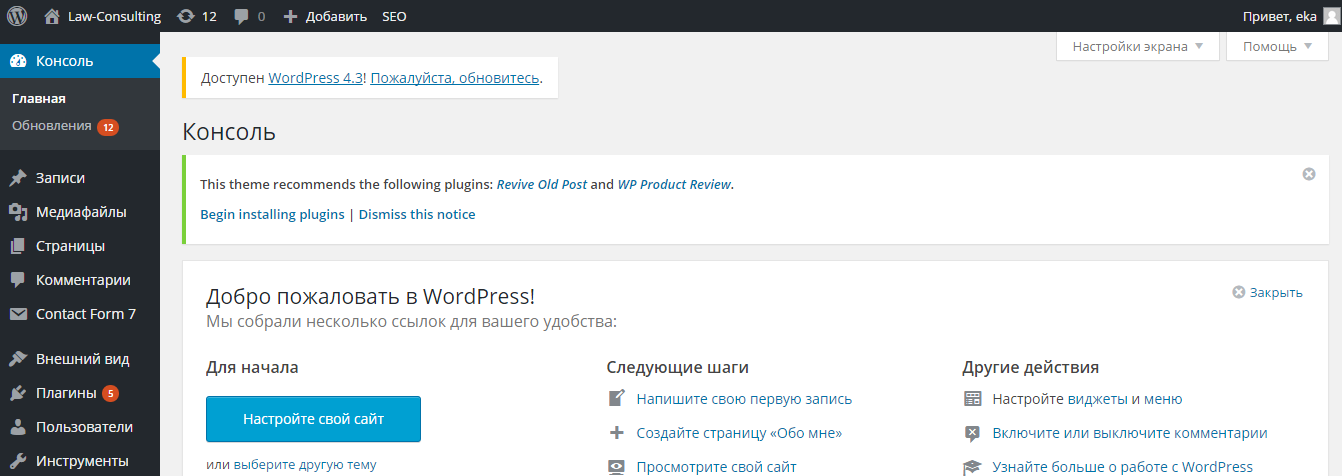Click the Консоль dashboard gauge icon

[18, 61]
